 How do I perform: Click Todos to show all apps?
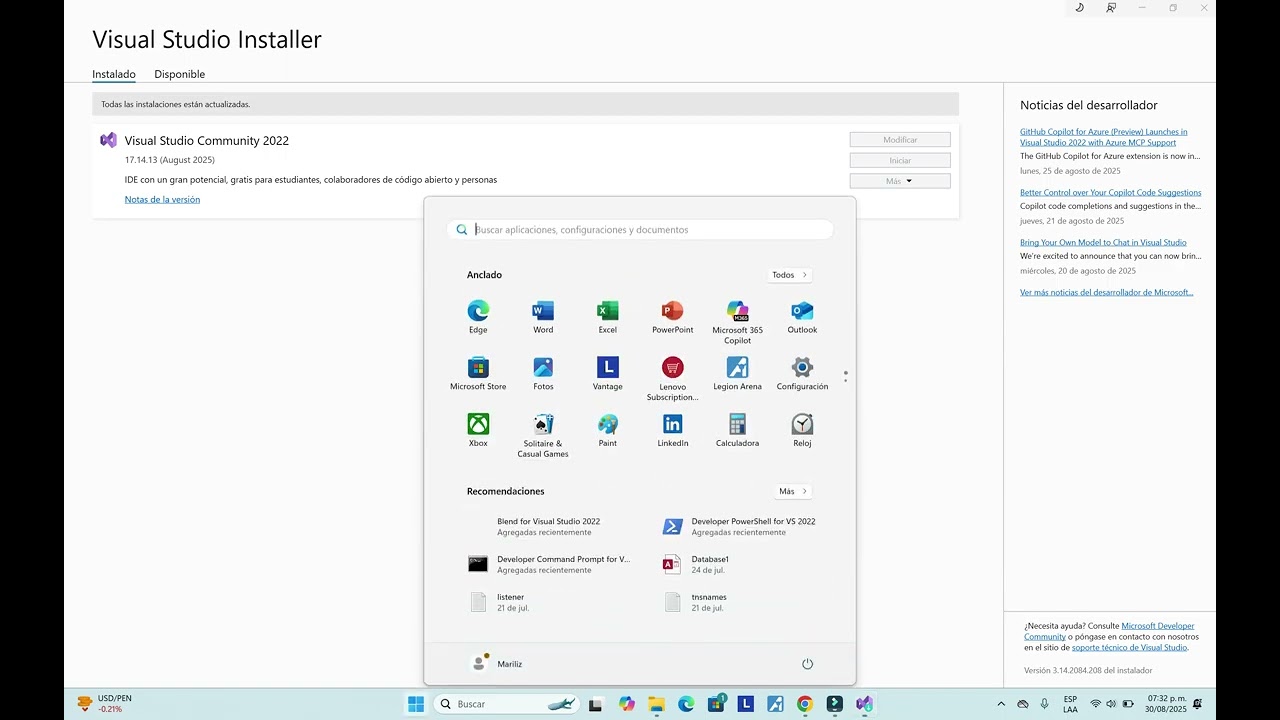pos(790,275)
